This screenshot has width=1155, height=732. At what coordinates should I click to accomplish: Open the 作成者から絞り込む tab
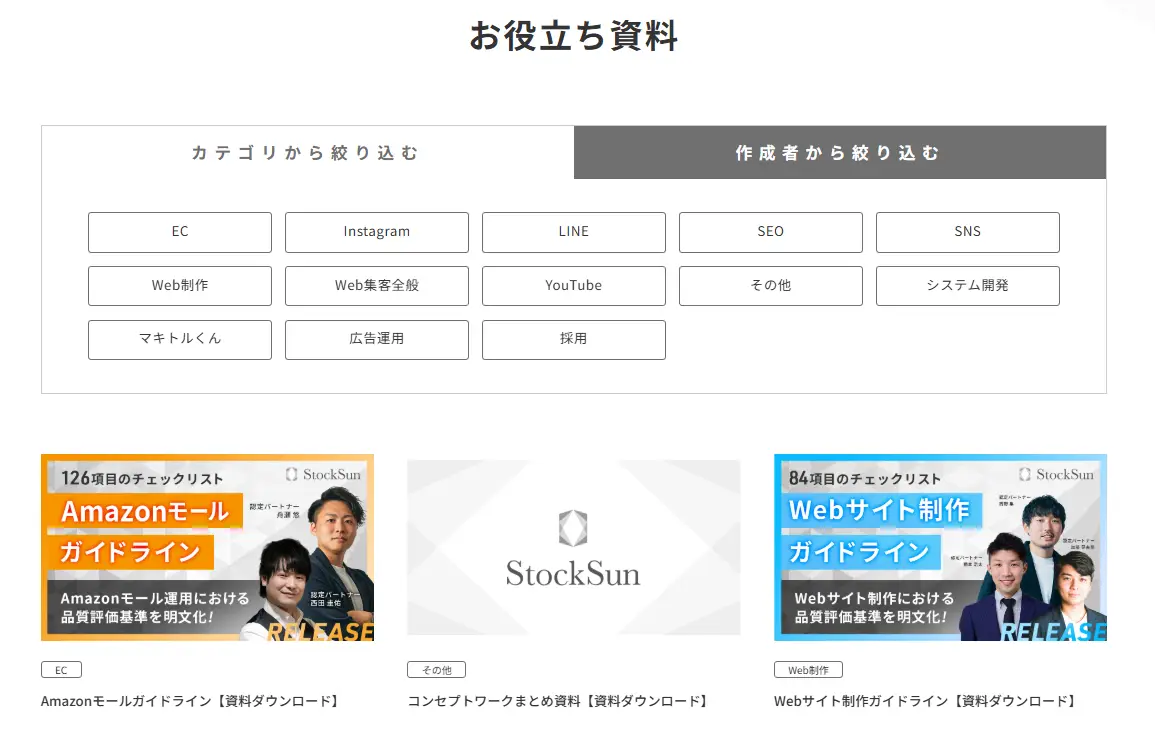pyautogui.click(x=838, y=152)
